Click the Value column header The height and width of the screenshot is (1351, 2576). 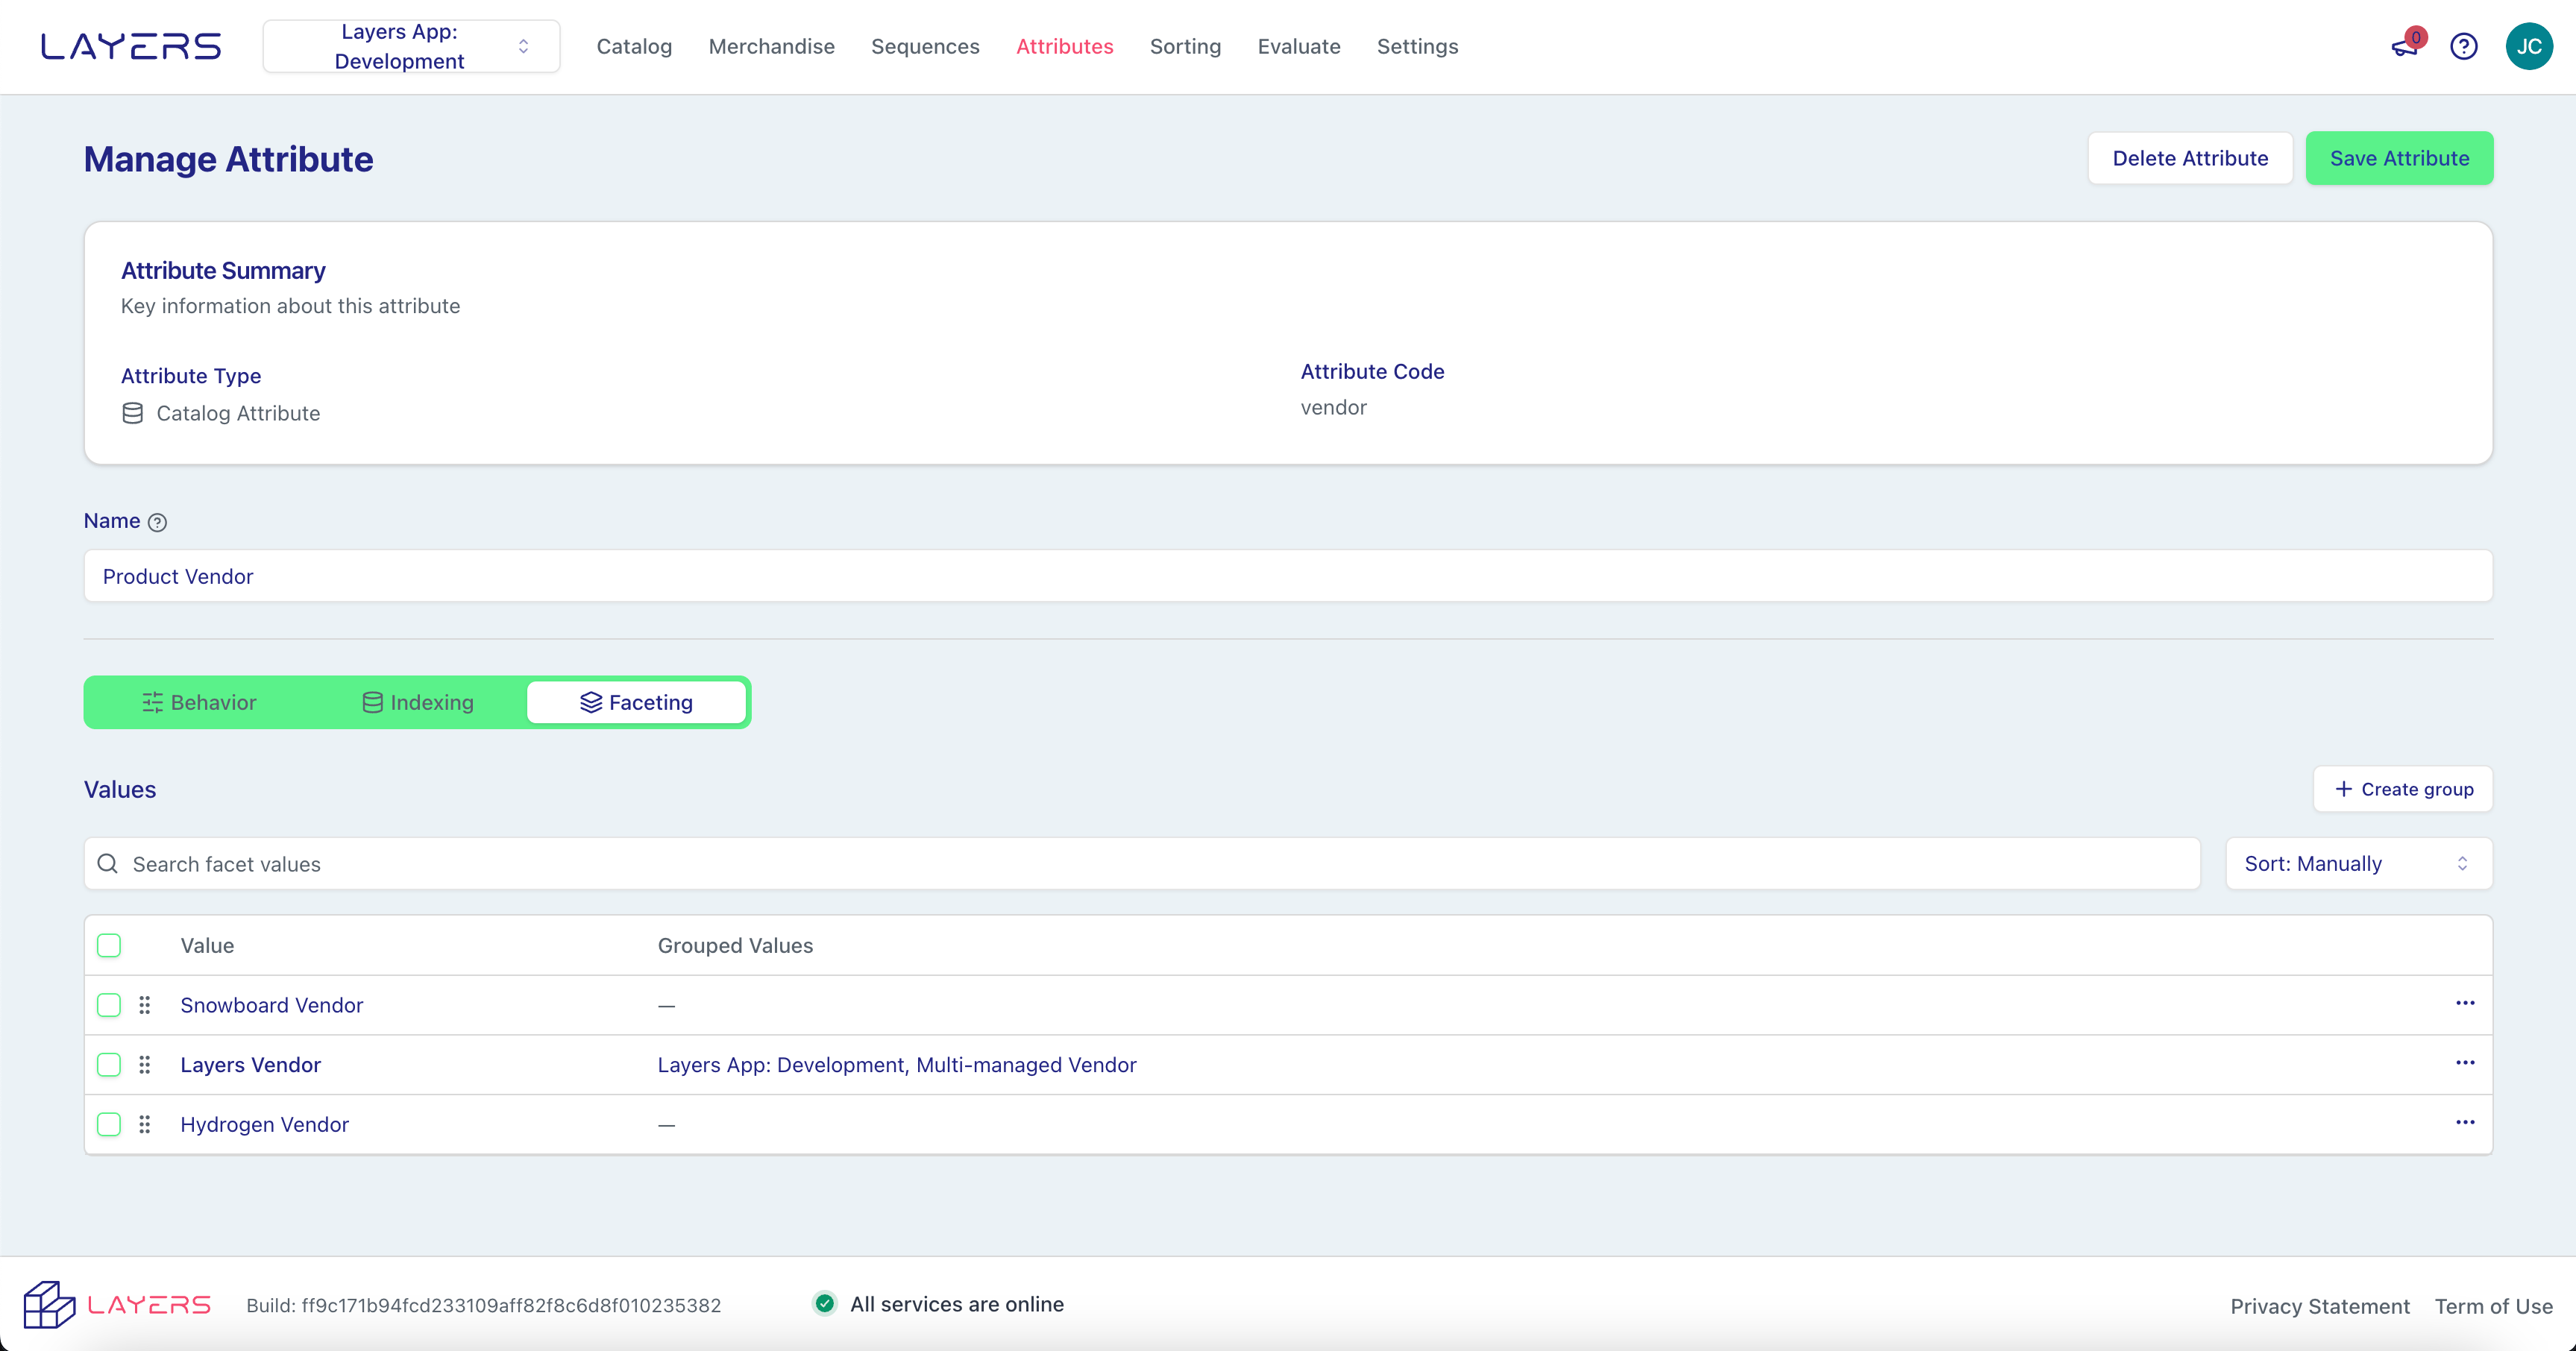pyautogui.click(x=207, y=945)
